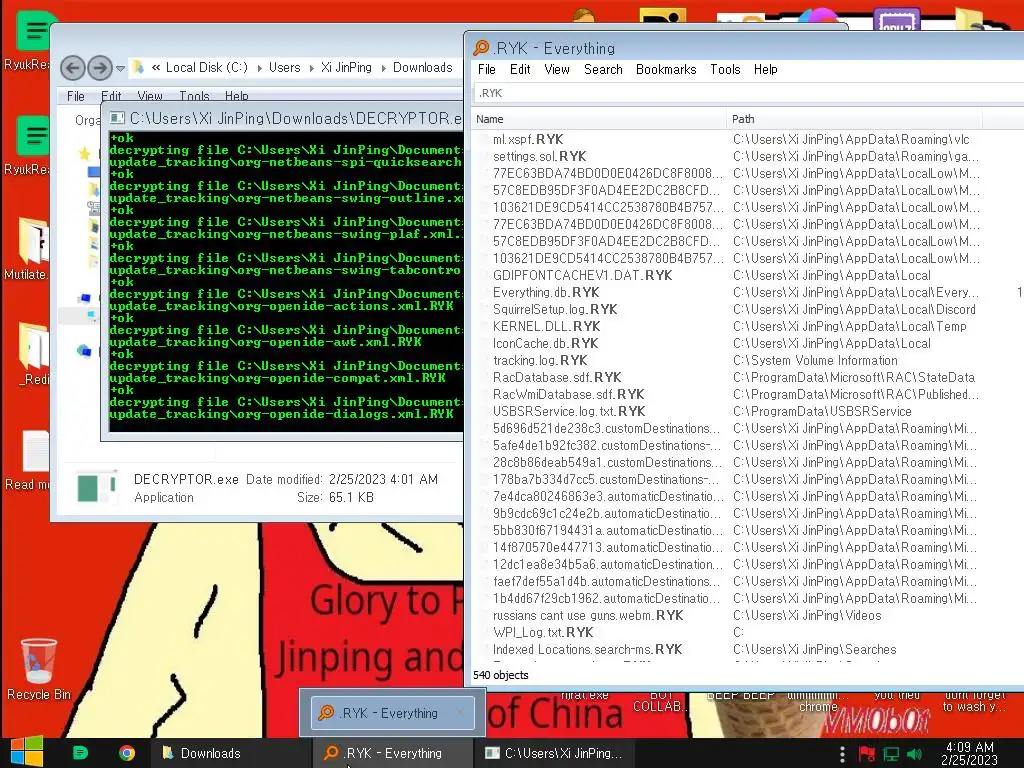The height and width of the screenshot is (768, 1024).
Task: Click DECRYPTOR.exe name in details pane
Action: tap(186, 479)
